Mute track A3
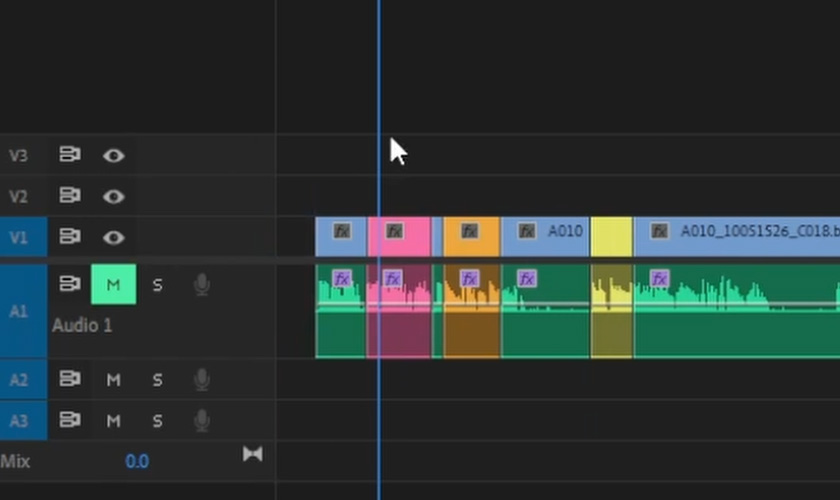The width and height of the screenshot is (840, 500). tap(114, 421)
